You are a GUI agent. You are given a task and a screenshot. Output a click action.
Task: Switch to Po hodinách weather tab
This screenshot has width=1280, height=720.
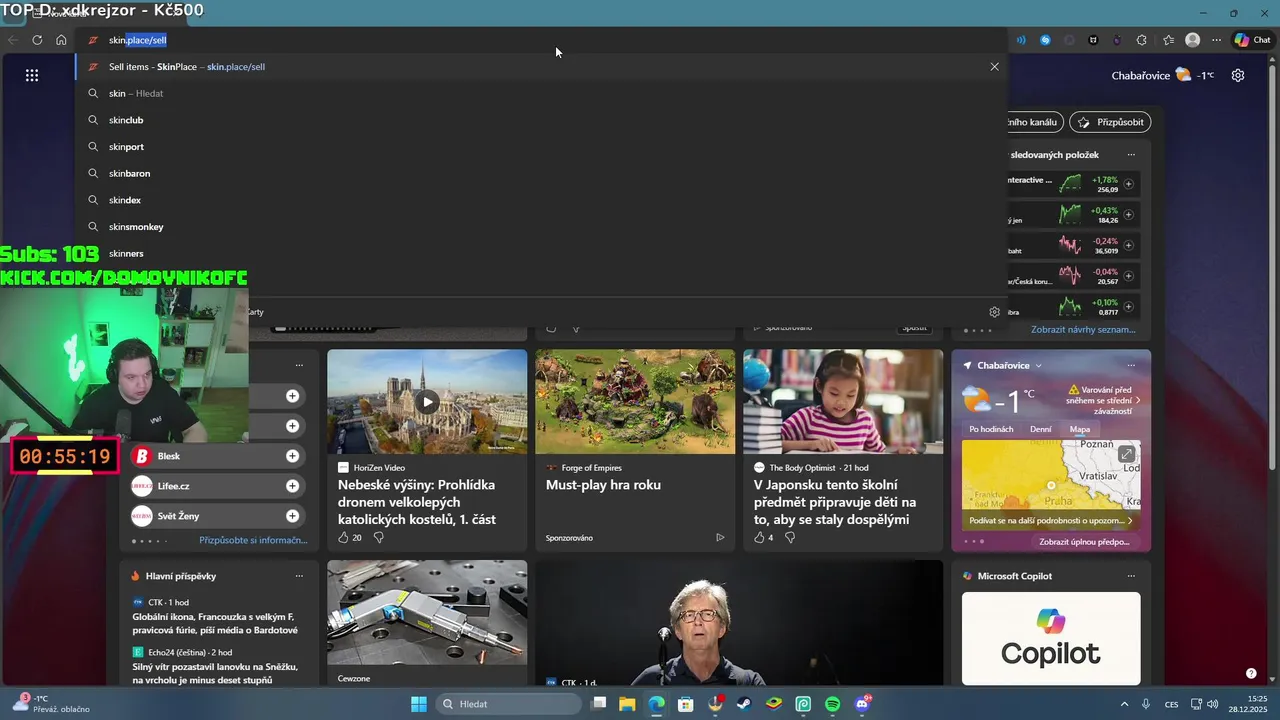991,429
